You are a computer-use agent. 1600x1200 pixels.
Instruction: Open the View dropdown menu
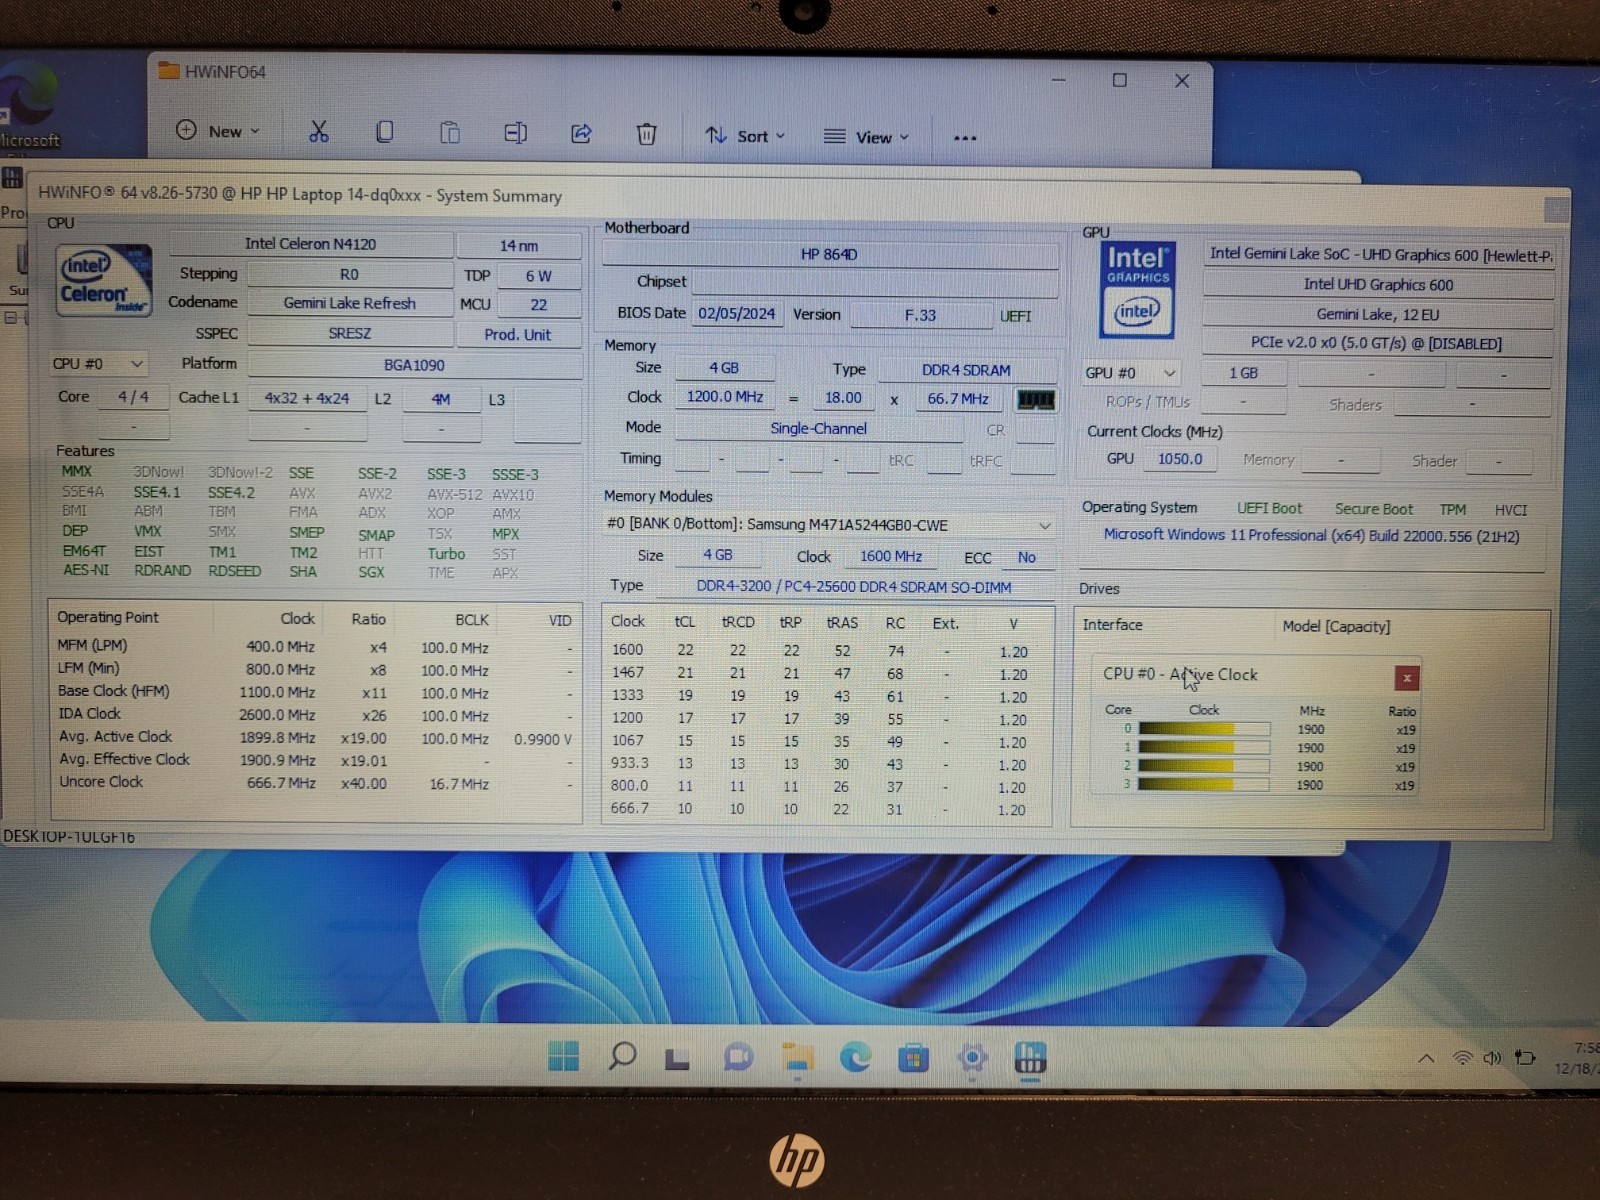tap(866, 137)
